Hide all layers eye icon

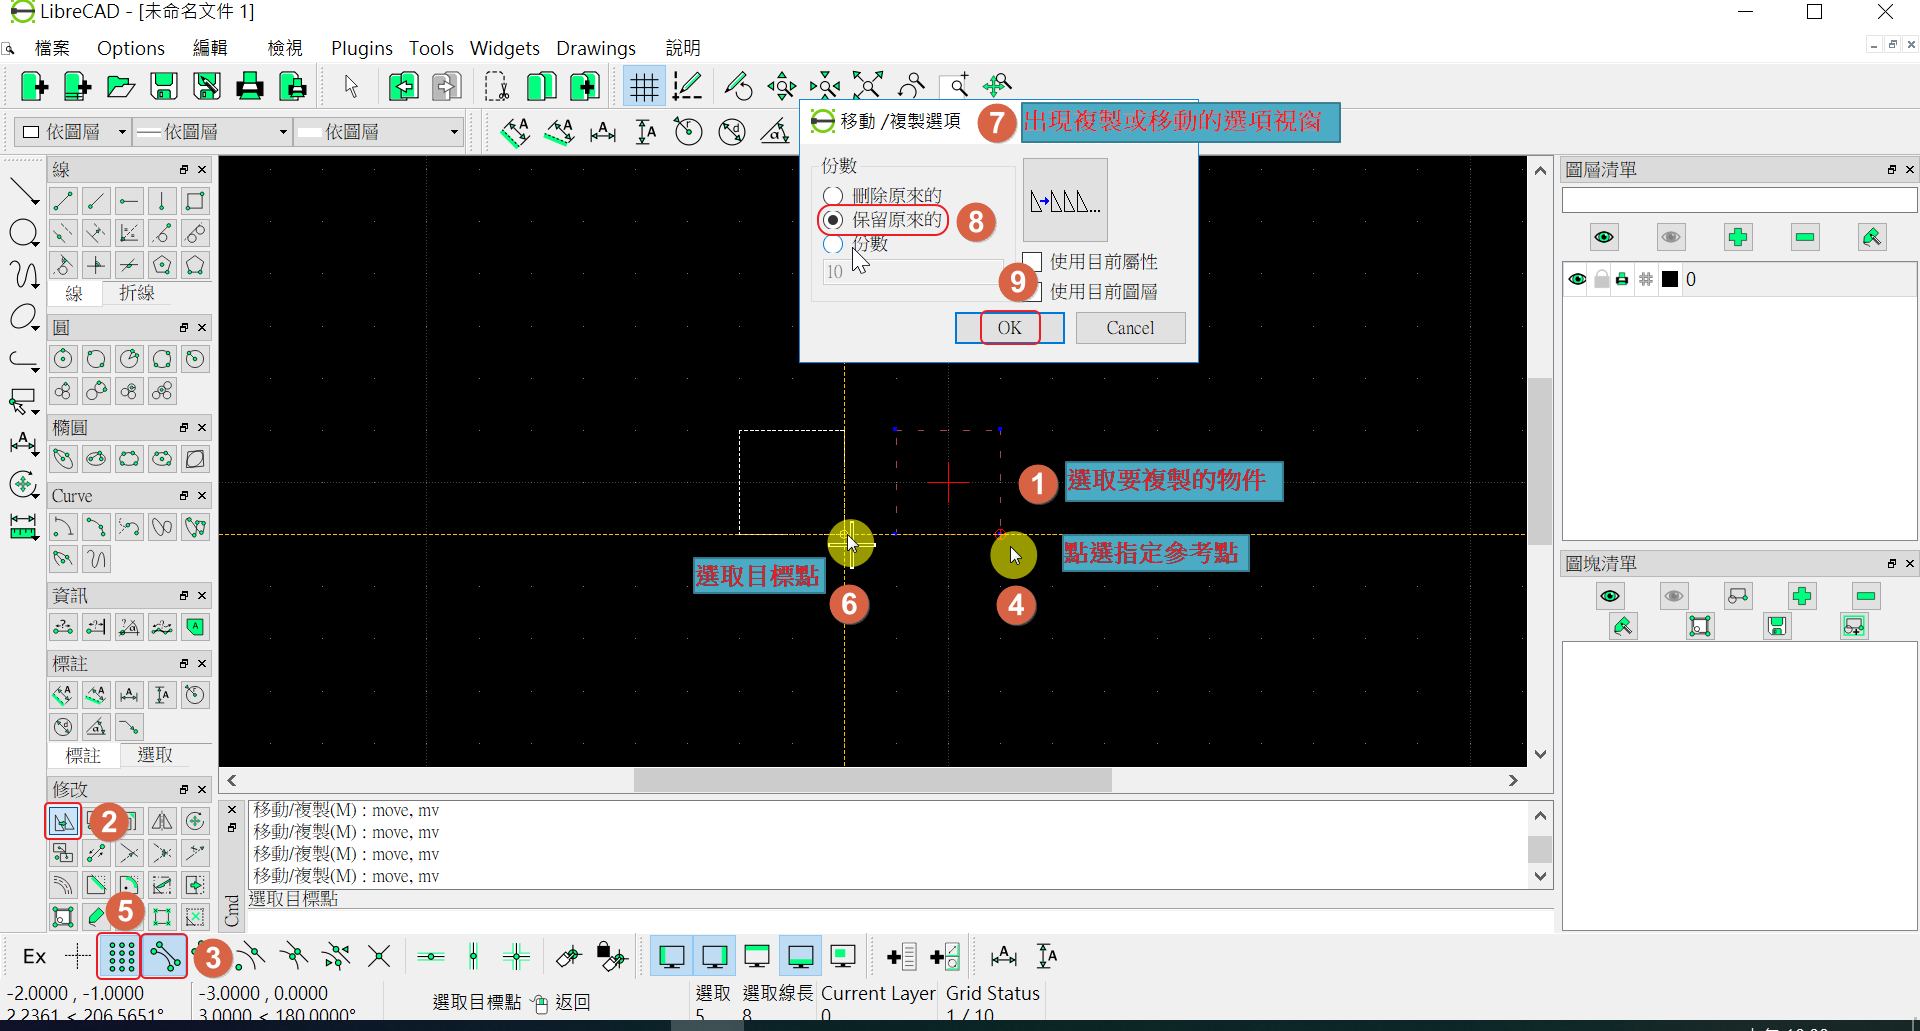1671,237
